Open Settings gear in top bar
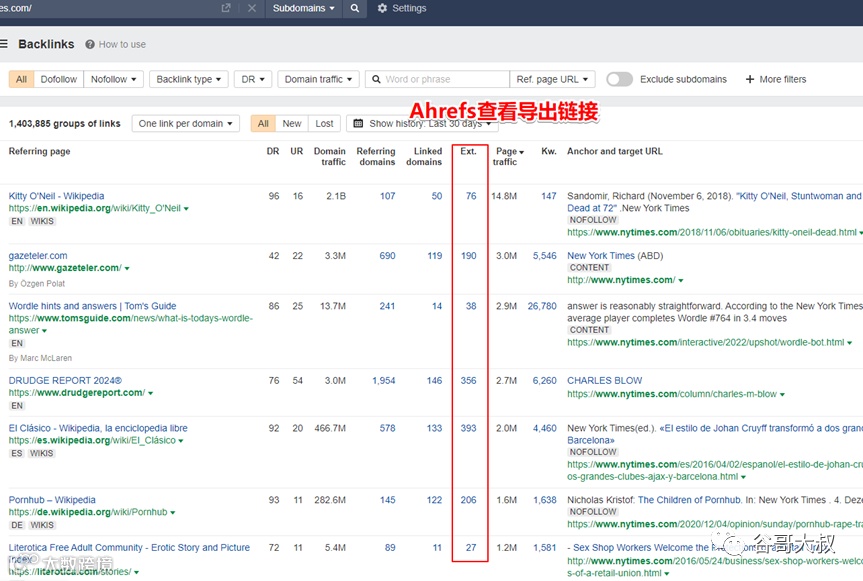The height and width of the screenshot is (581, 863). click(x=383, y=8)
